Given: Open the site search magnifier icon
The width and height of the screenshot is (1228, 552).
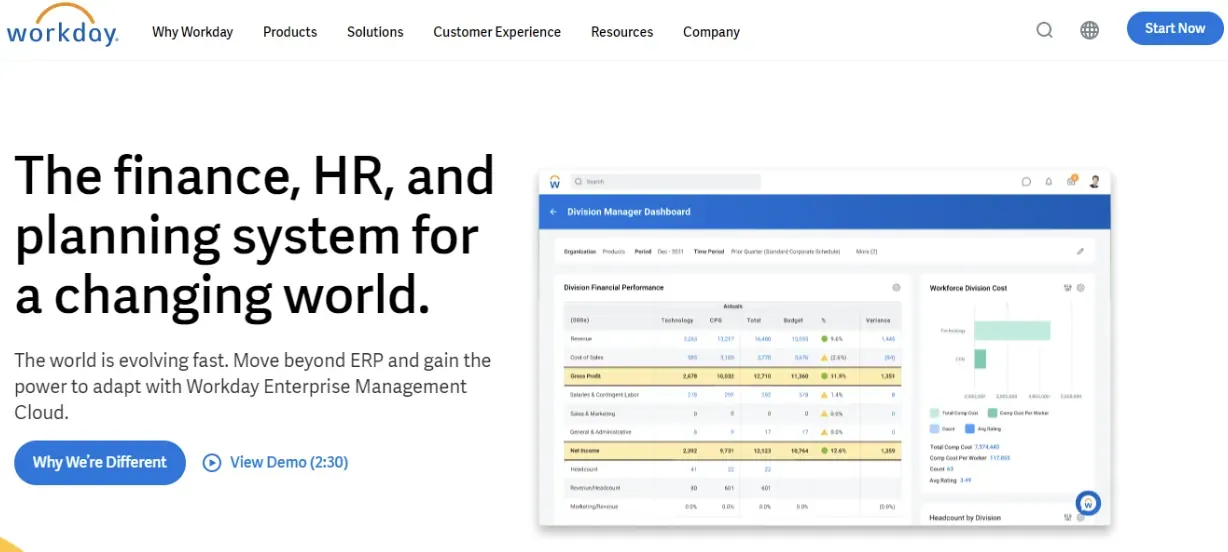Looking at the screenshot, I should tap(1044, 30).
